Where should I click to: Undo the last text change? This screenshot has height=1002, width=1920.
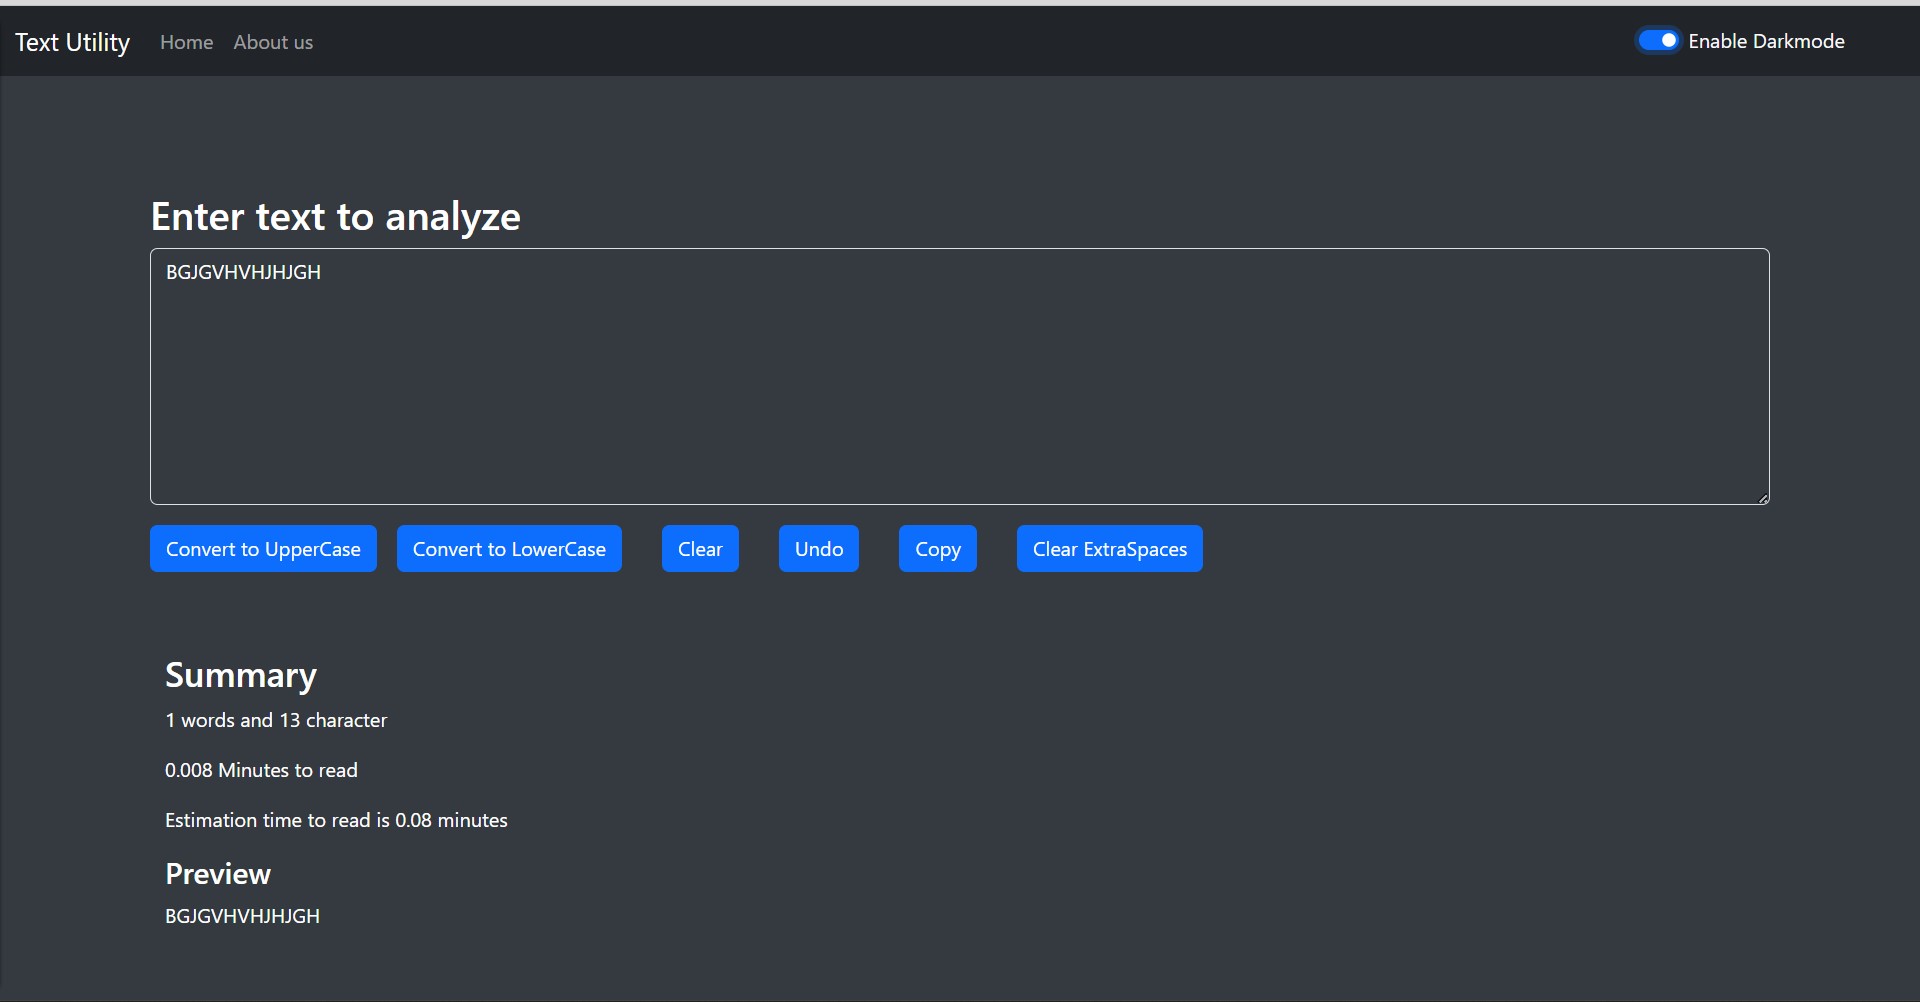(817, 548)
